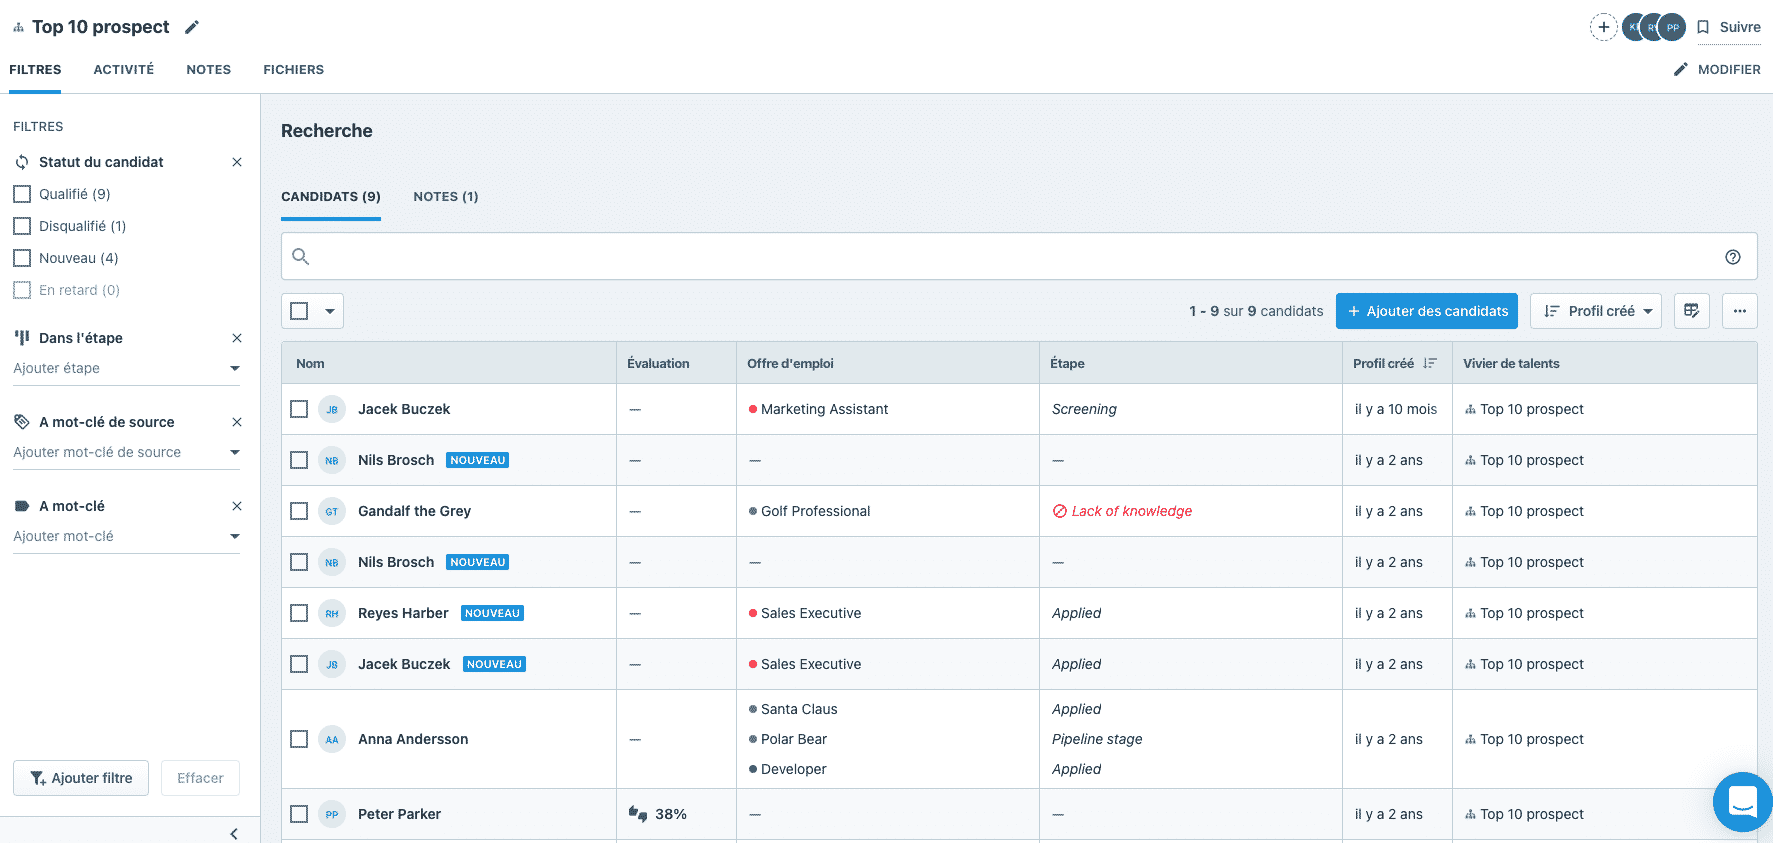Click the Ajouter des candidats button
The width and height of the screenshot is (1773, 843).
[x=1426, y=311]
